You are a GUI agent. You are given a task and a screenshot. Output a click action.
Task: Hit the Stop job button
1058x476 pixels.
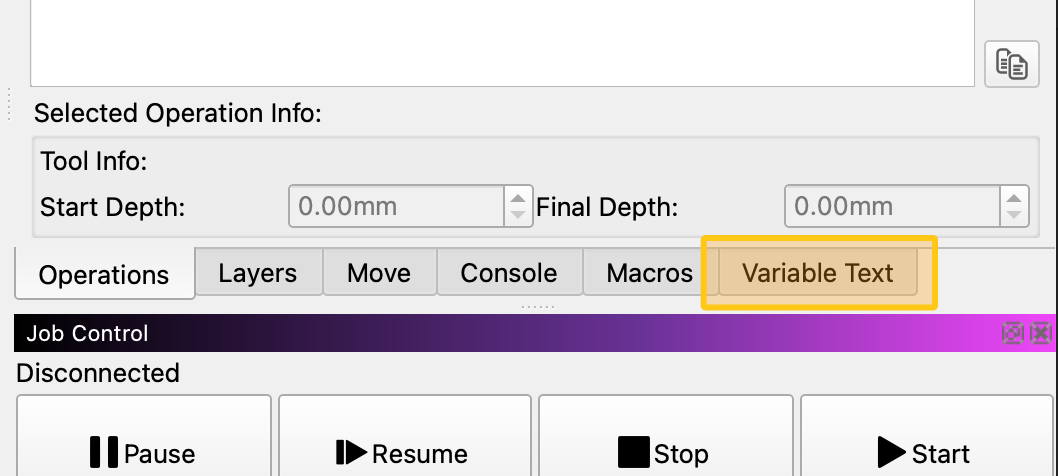click(x=664, y=453)
